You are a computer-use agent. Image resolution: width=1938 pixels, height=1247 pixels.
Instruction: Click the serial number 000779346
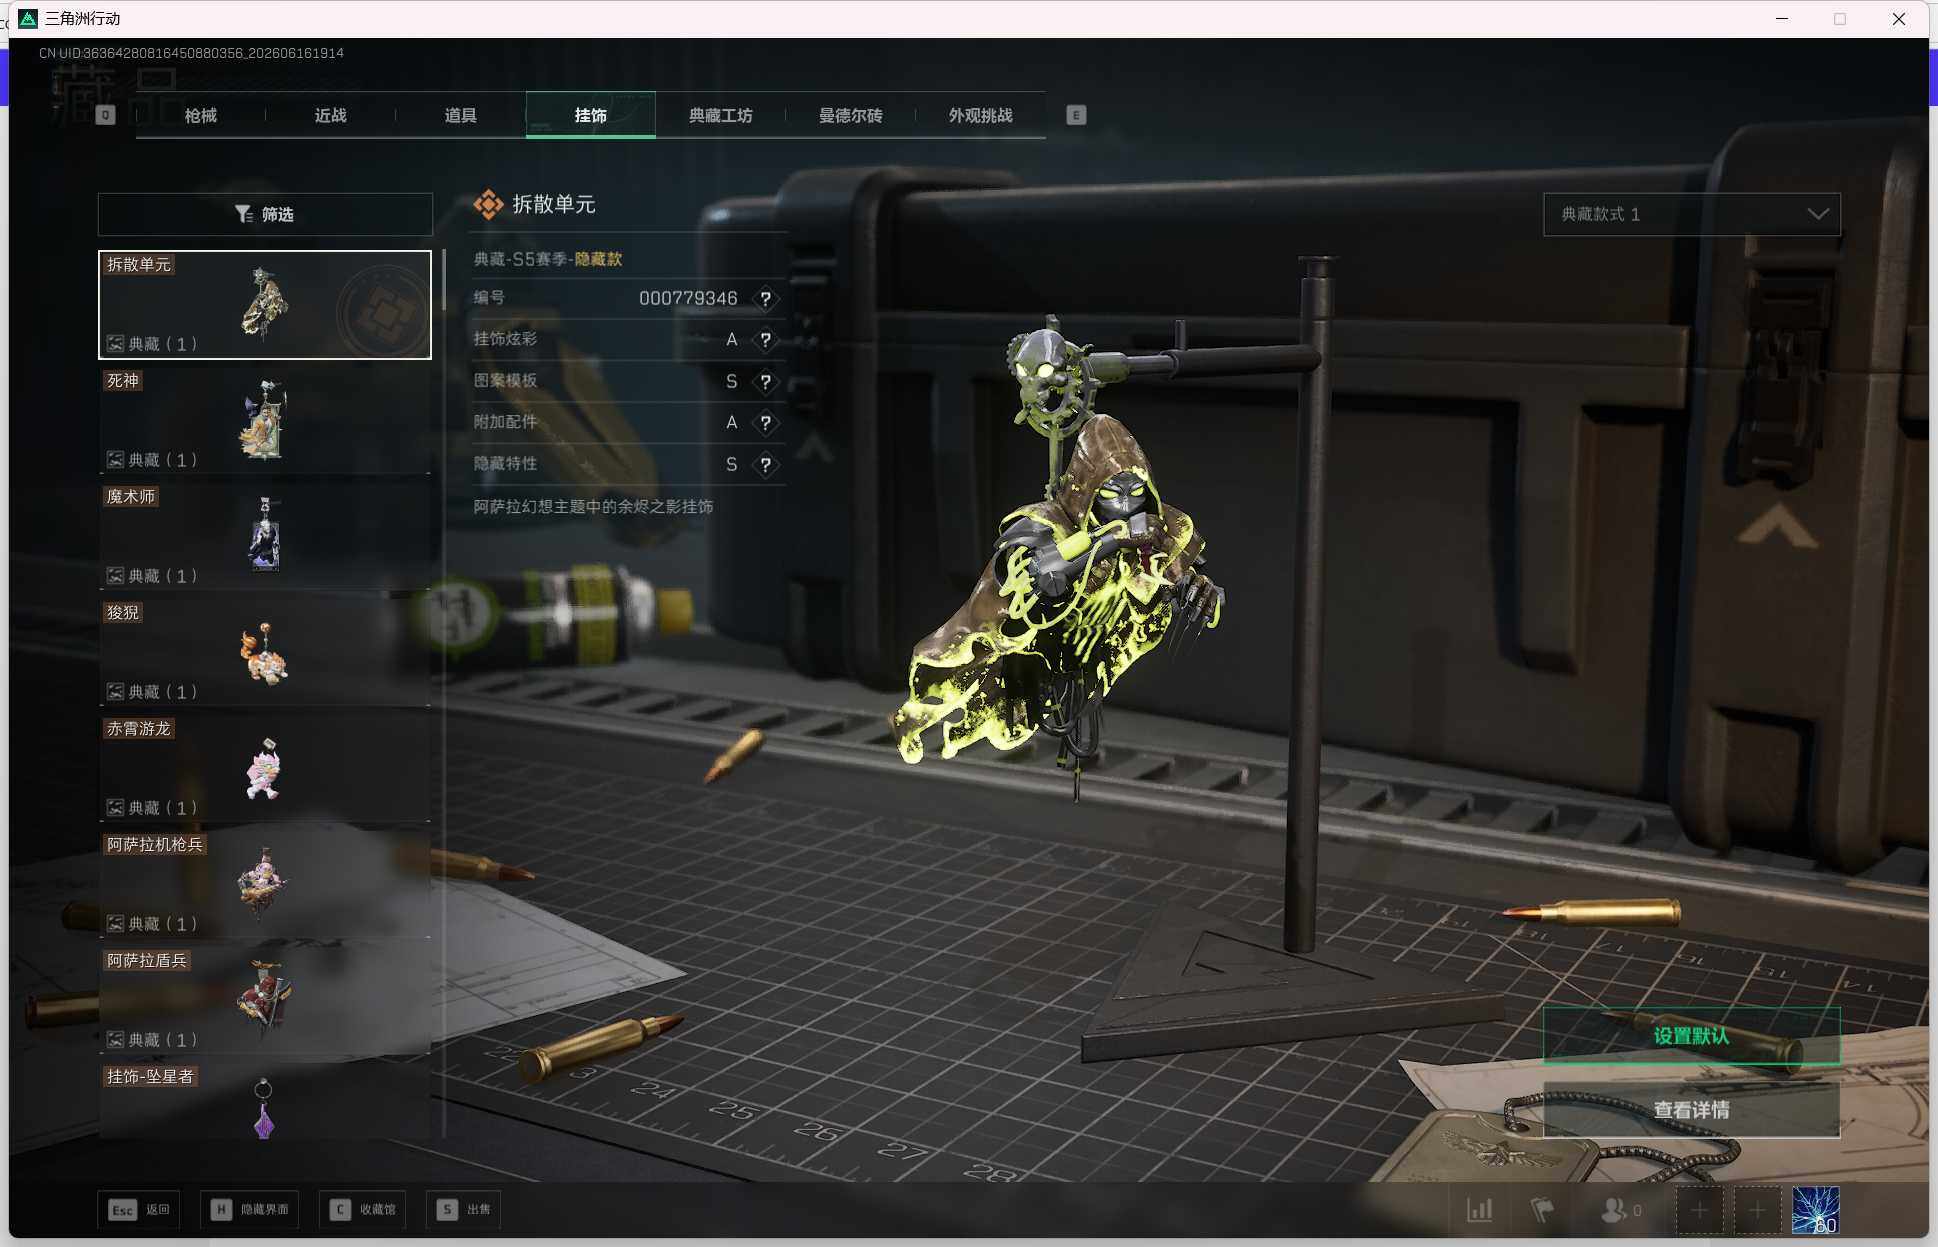pos(688,298)
